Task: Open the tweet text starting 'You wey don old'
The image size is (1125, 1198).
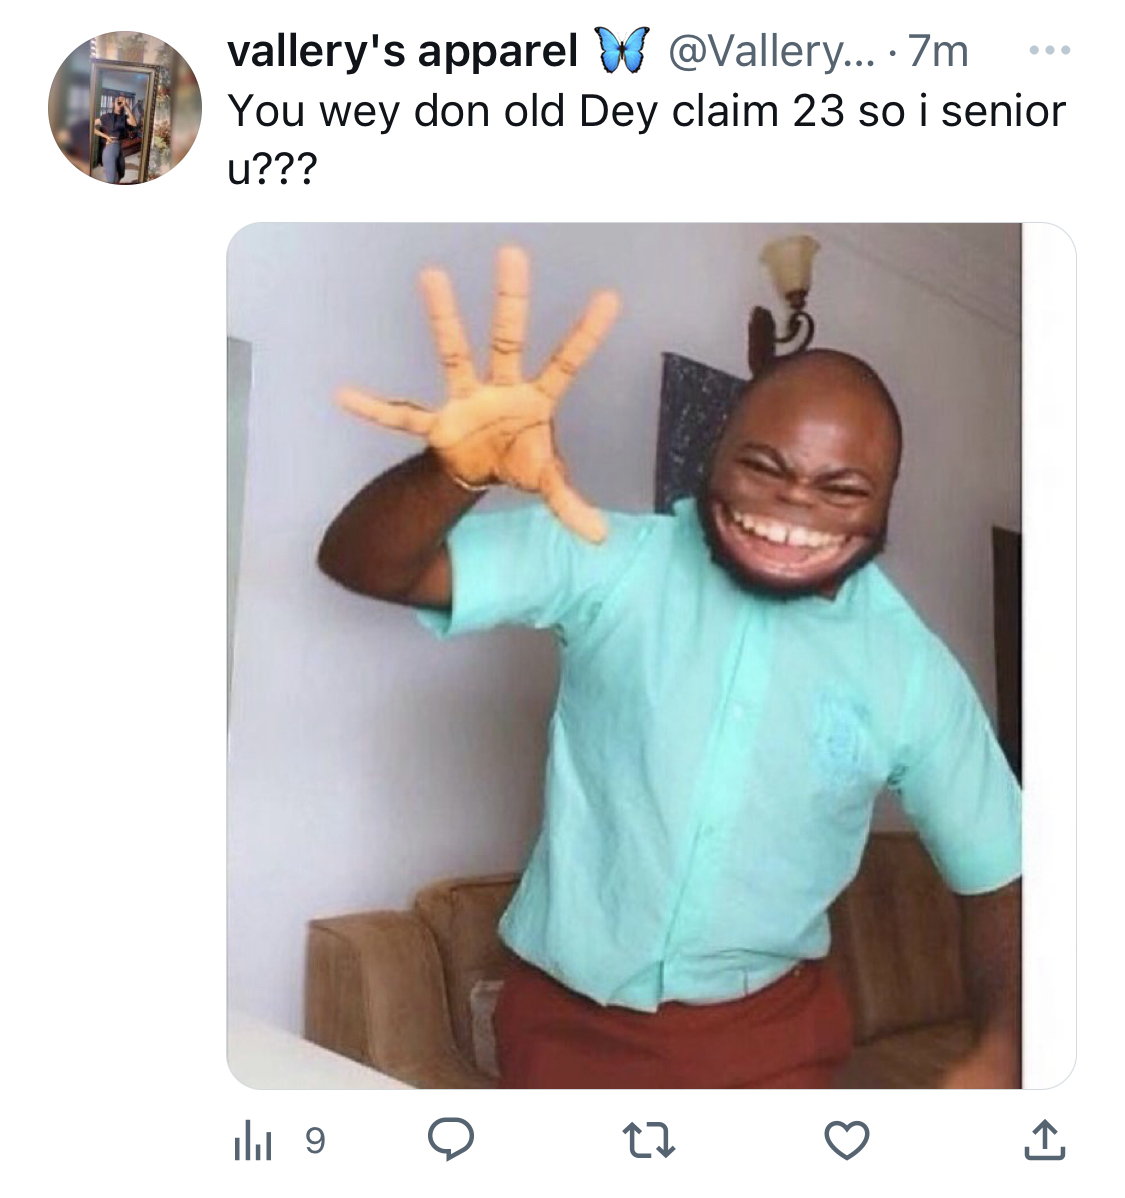Action: tap(646, 112)
